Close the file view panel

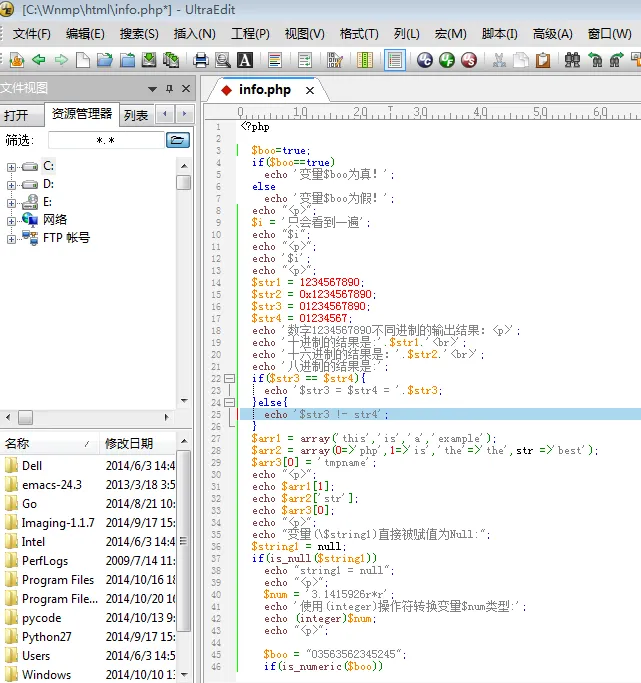(186, 88)
